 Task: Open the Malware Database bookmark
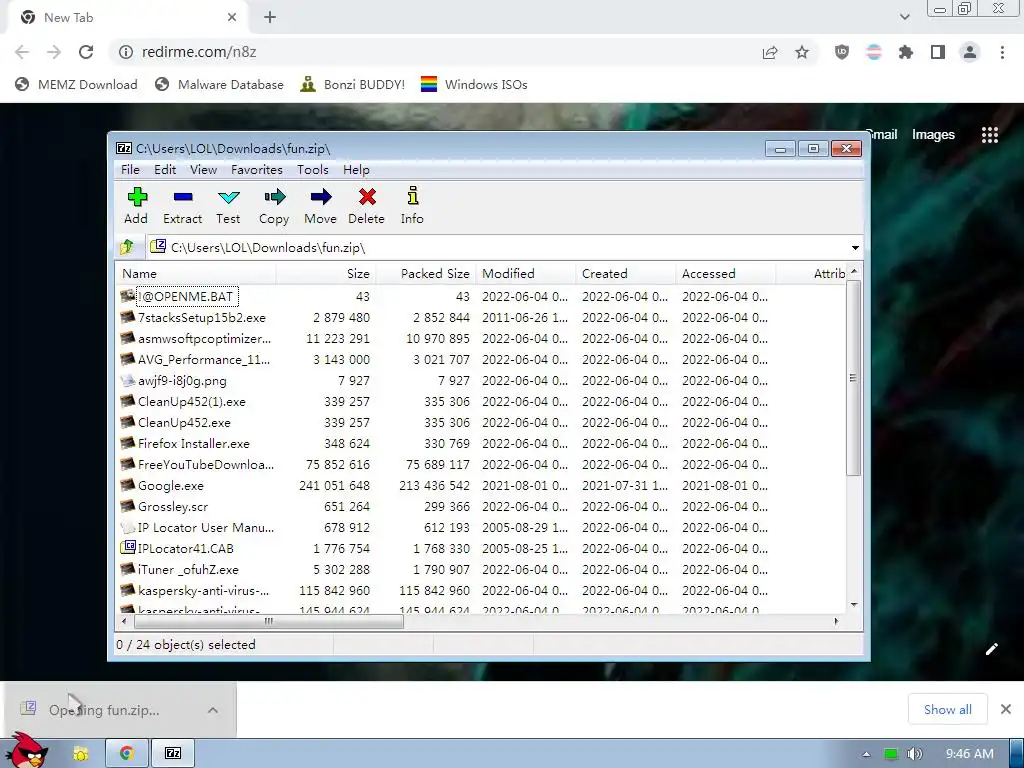219,84
